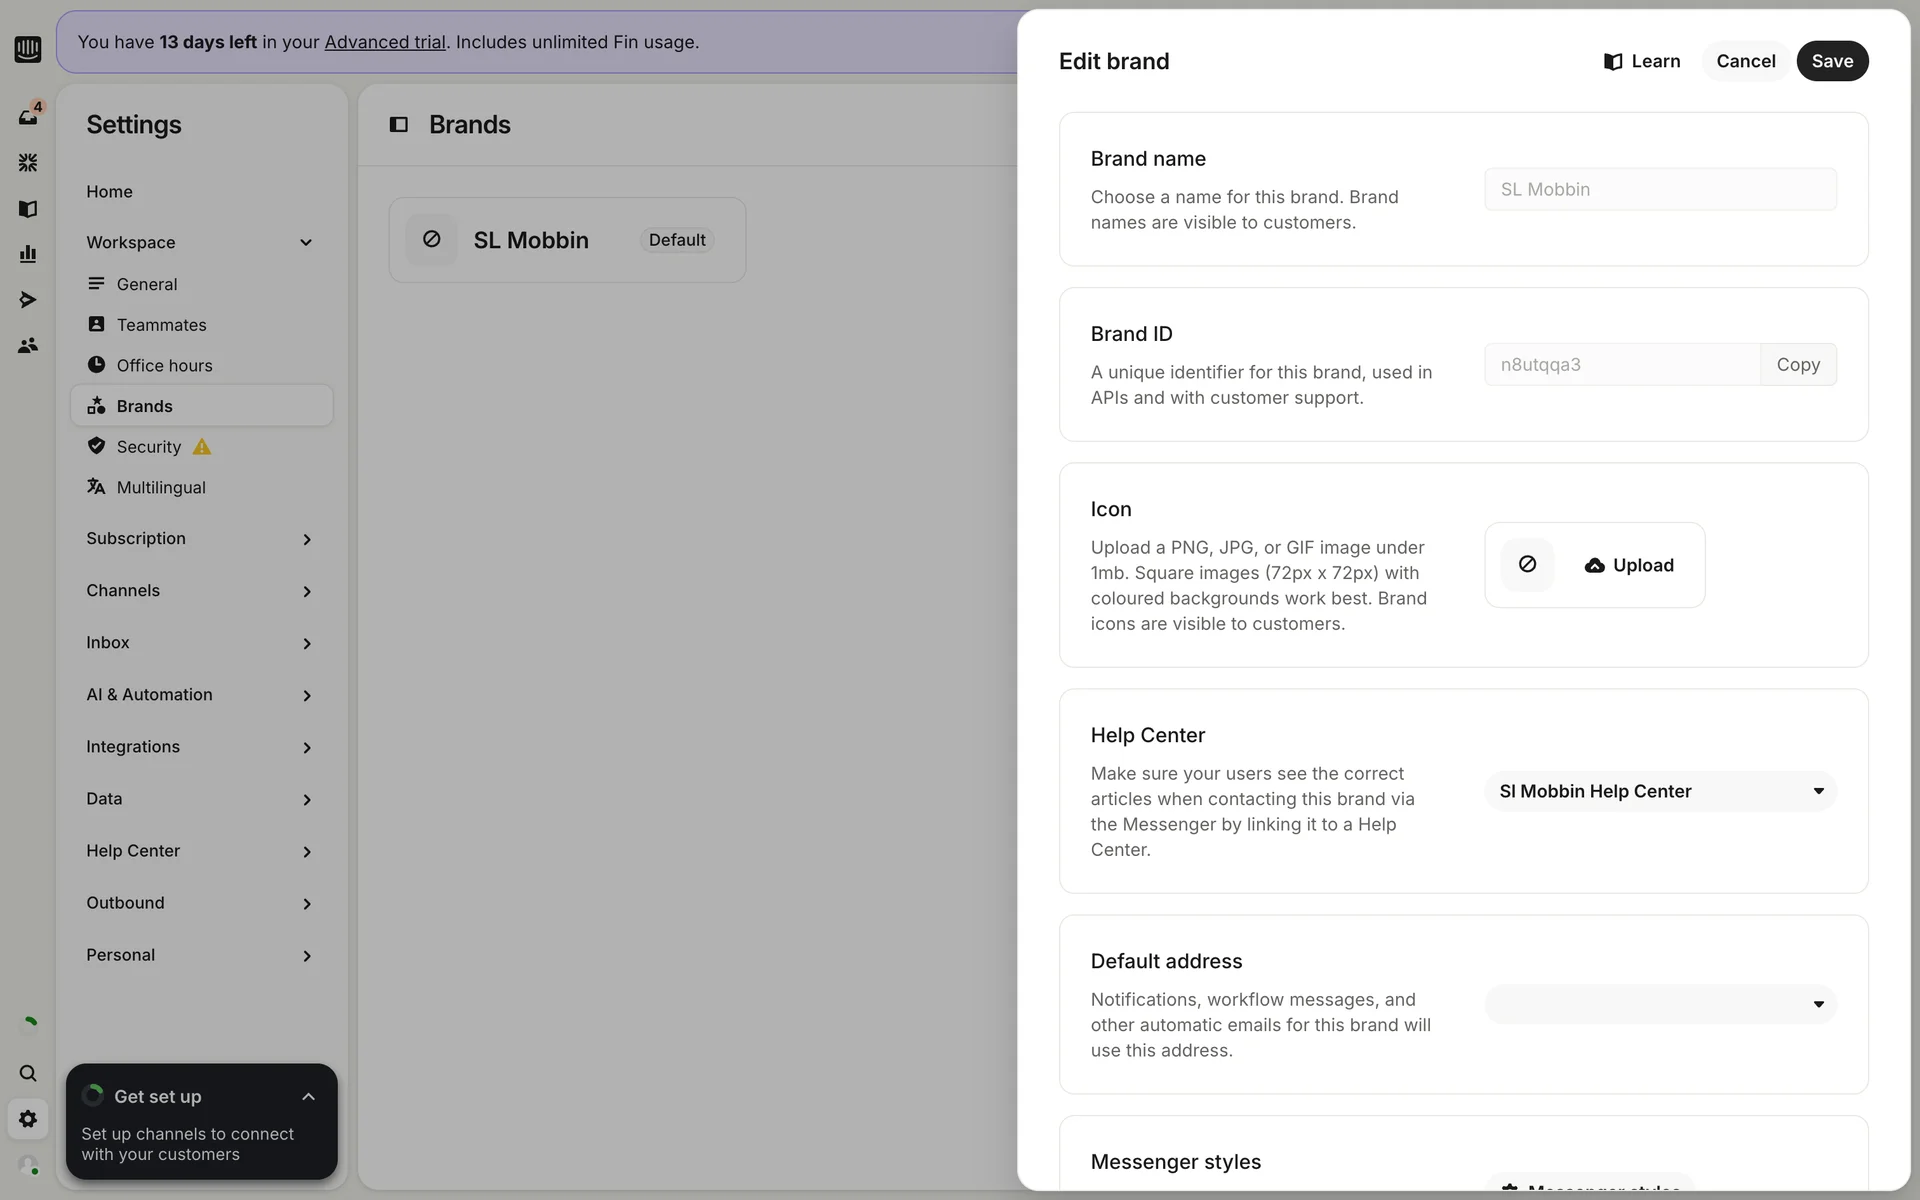Viewport: 1920px width, 1200px height.
Task: Open the Default address dropdown
Action: (1660, 1004)
